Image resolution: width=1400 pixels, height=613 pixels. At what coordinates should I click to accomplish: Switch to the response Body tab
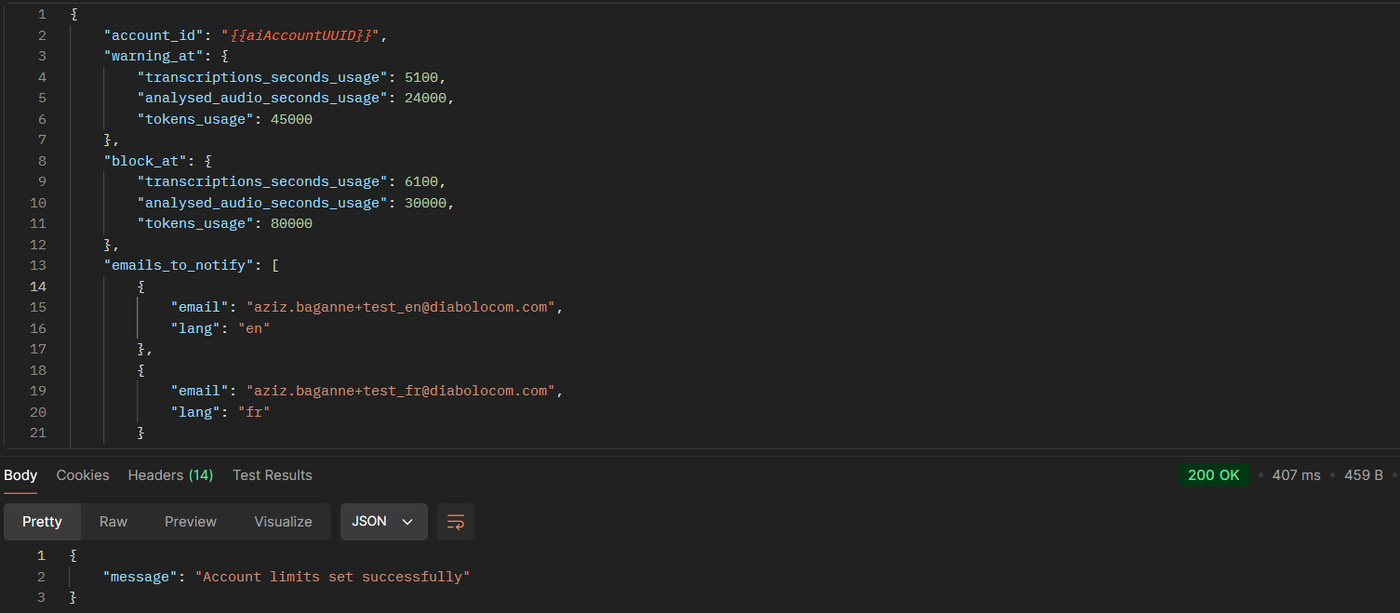tap(20, 475)
